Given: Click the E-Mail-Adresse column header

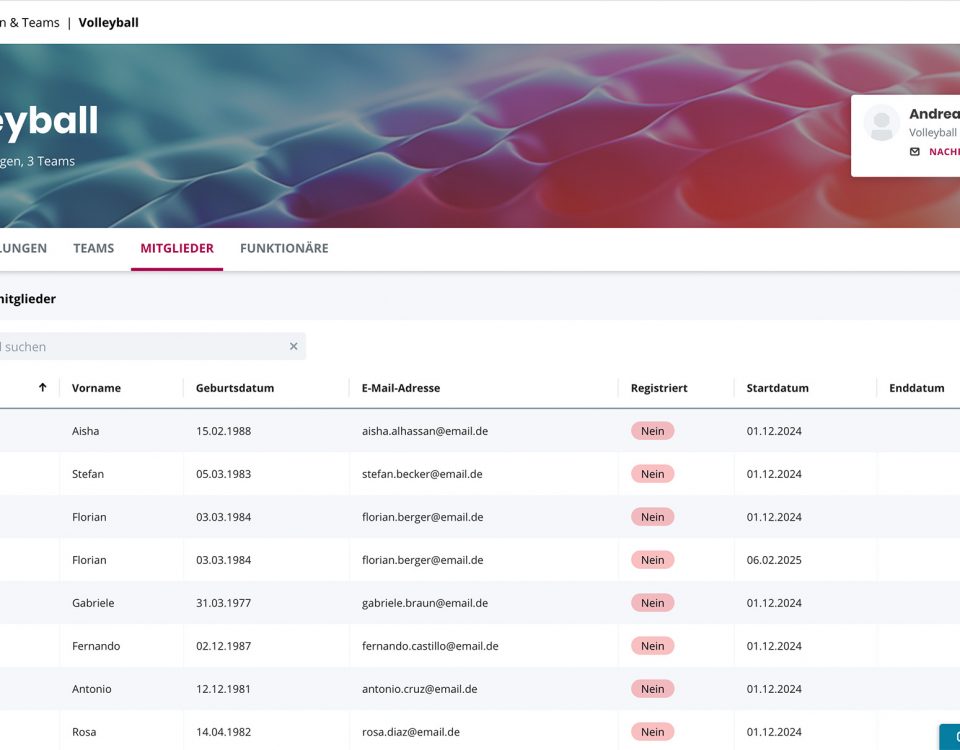Looking at the screenshot, I should coord(400,388).
